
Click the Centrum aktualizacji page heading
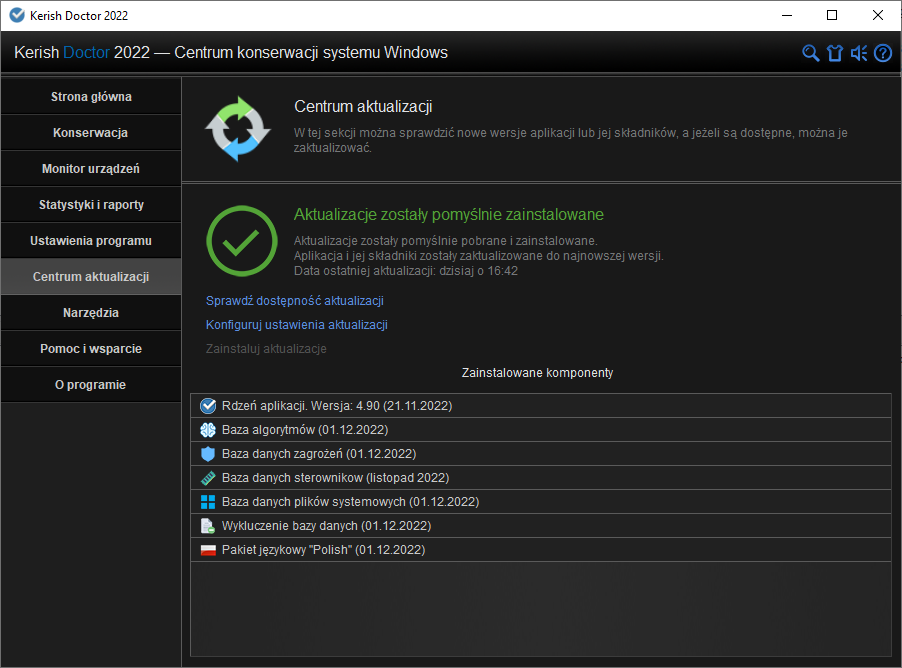(x=363, y=106)
